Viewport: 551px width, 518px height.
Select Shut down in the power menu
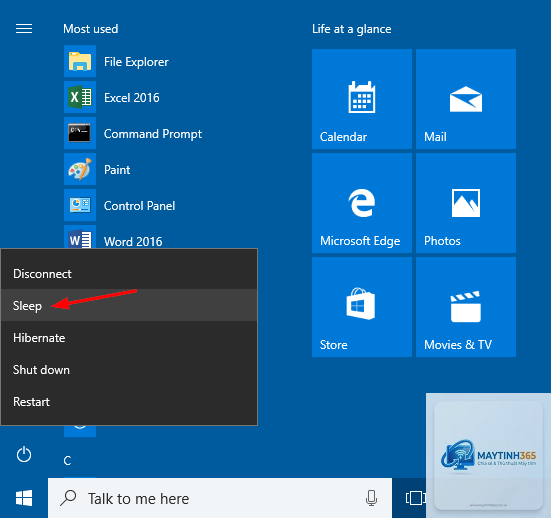(129, 369)
